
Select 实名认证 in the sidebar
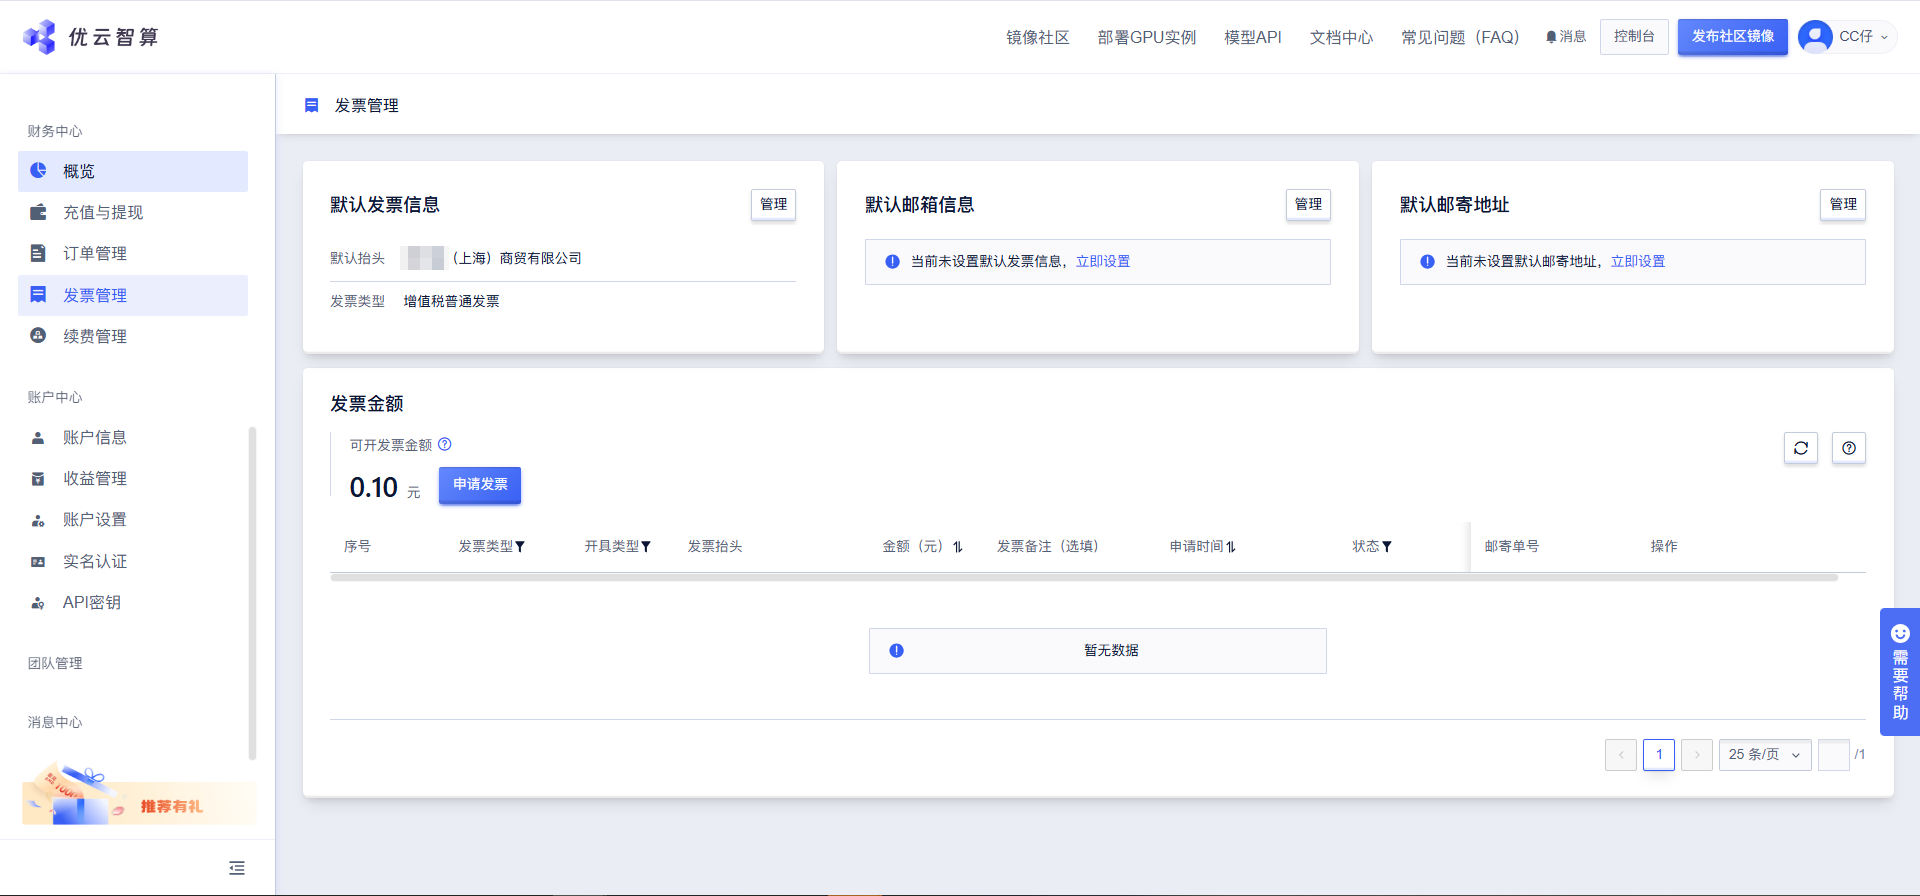[x=133, y=562]
